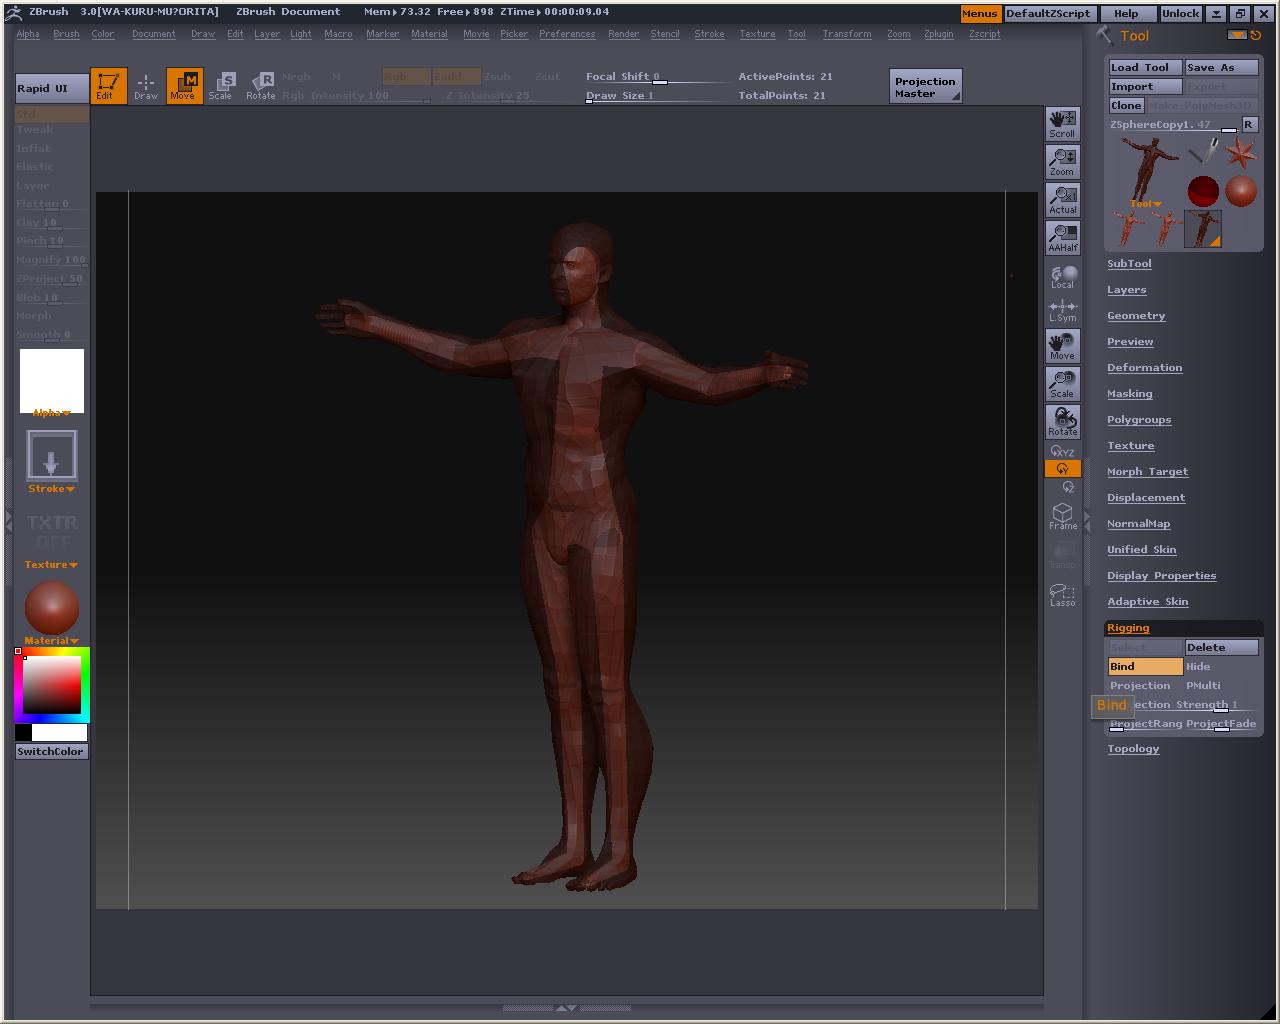Switch to Draw mode
This screenshot has width=1280, height=1024.
click(146, 86)
